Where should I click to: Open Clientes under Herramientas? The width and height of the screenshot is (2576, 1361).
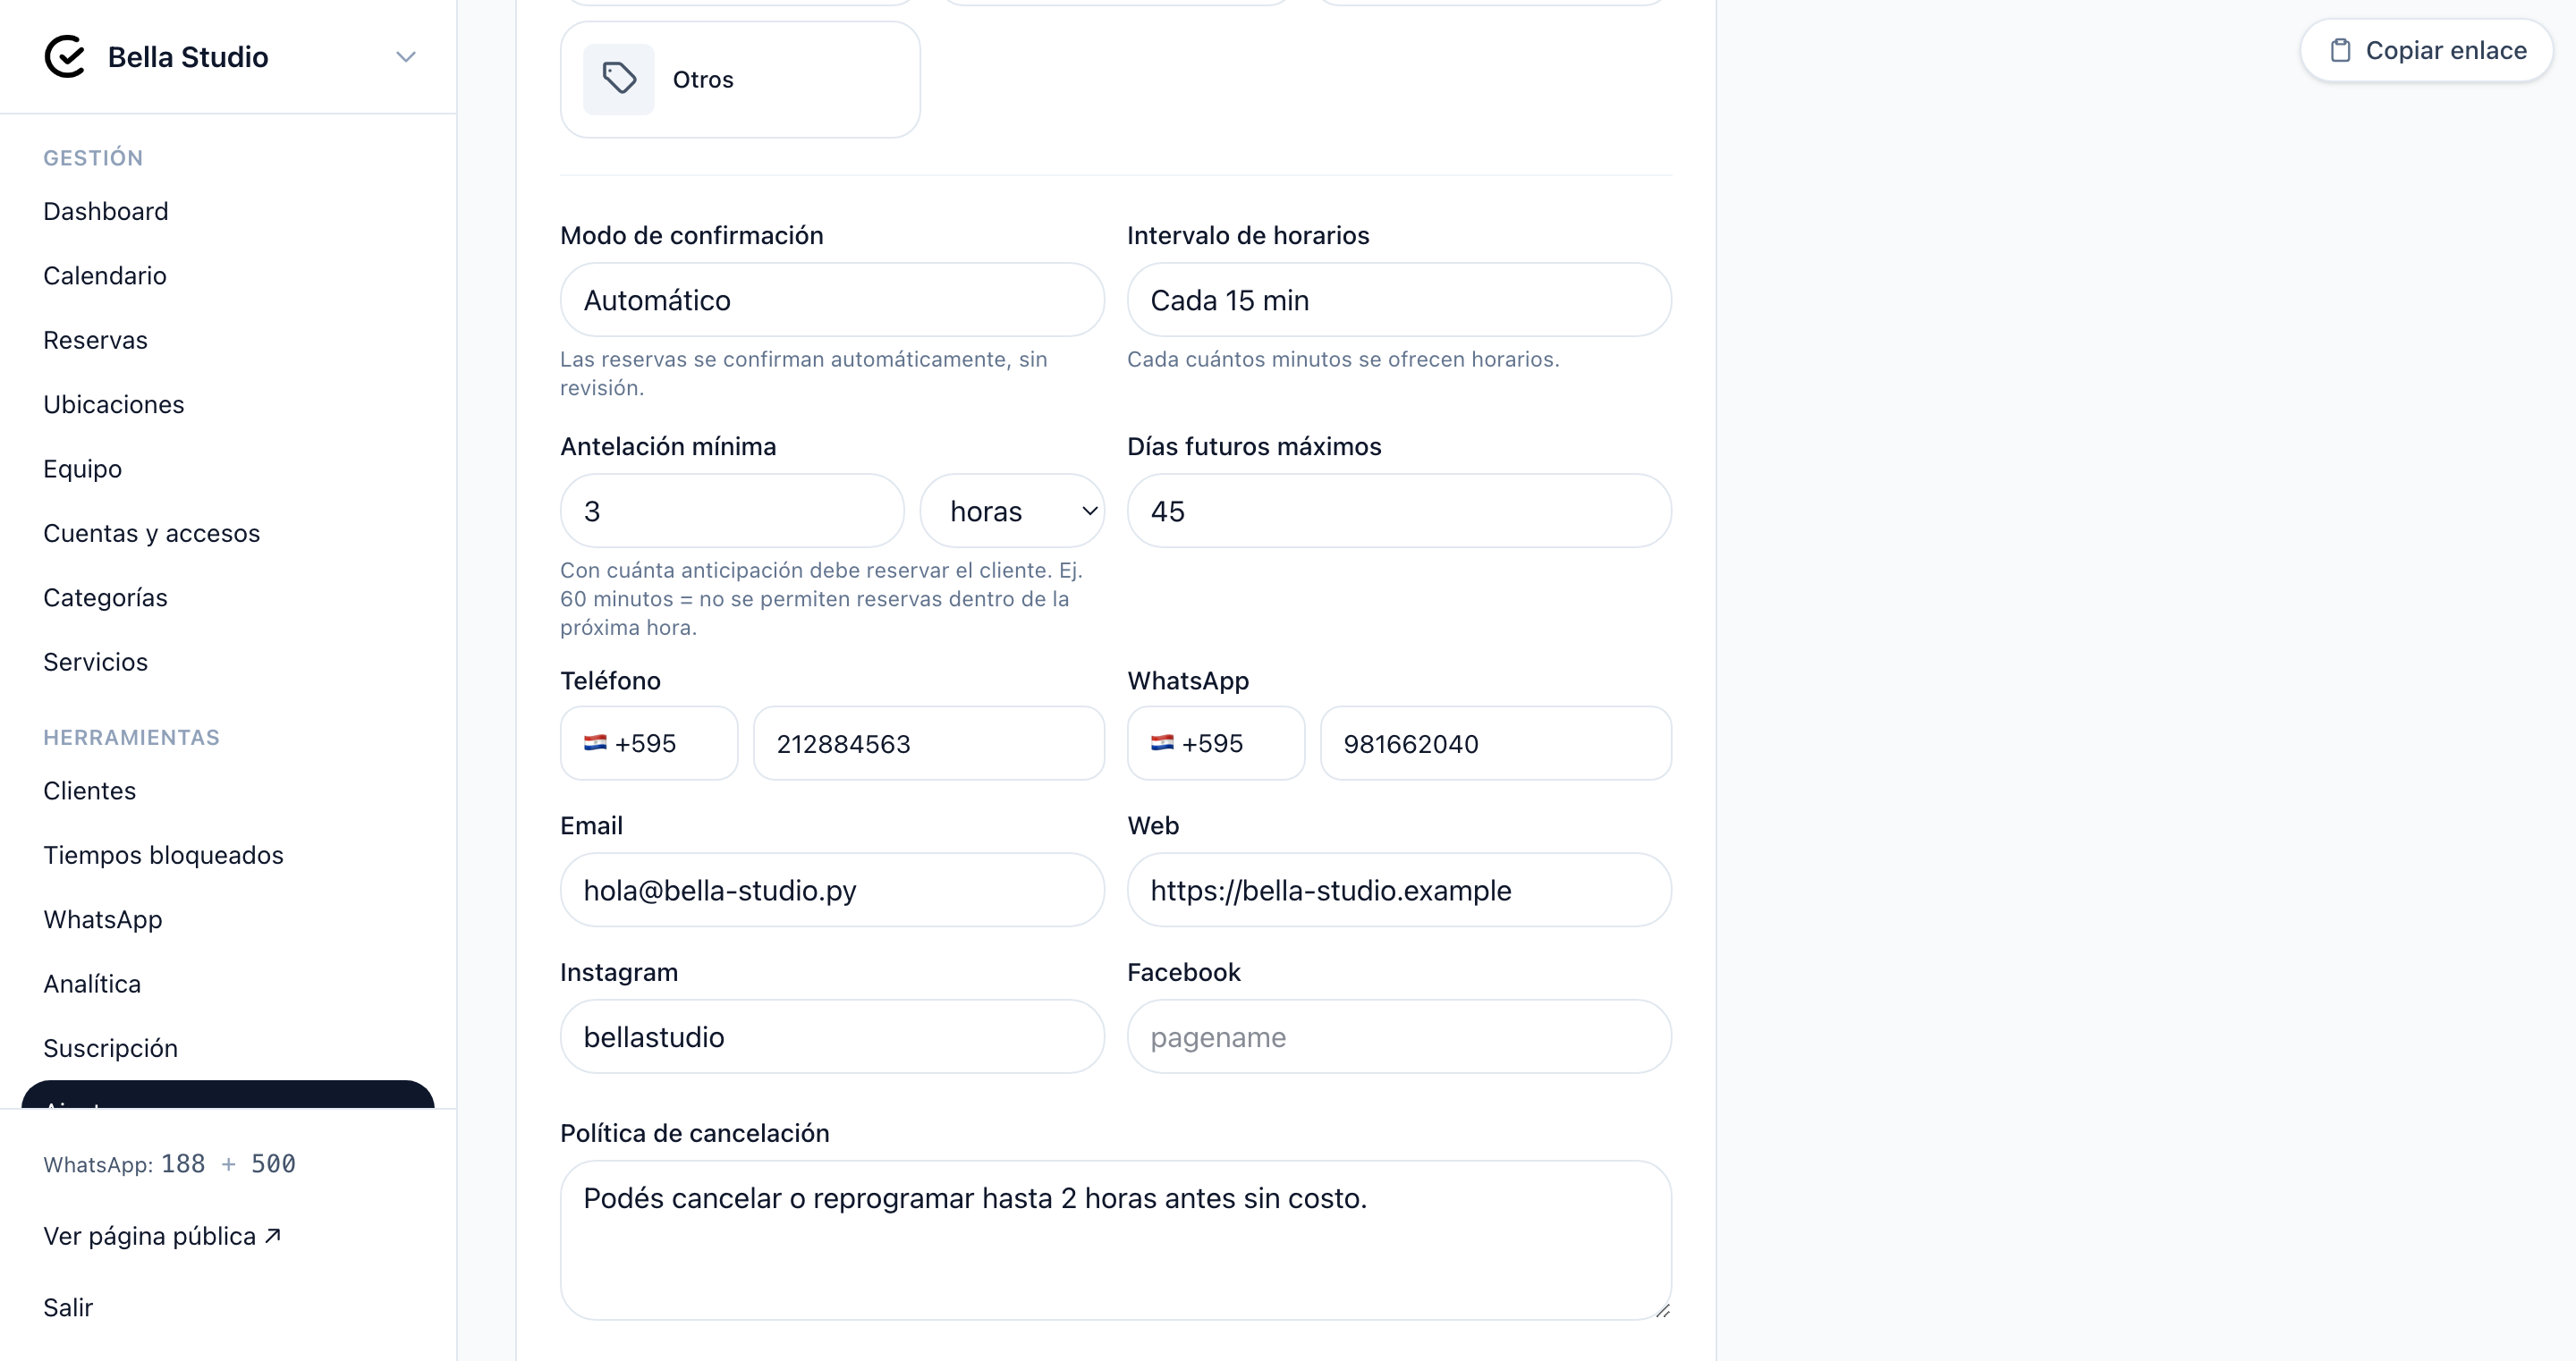(90, 791)
